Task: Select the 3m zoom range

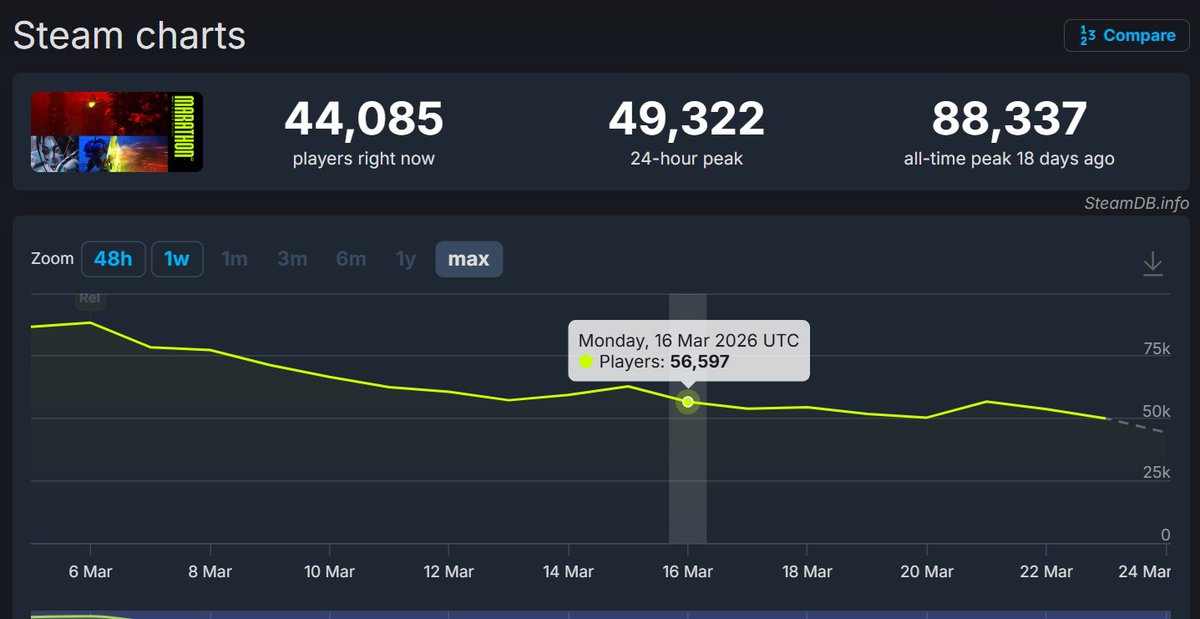Action: (292, 259)
